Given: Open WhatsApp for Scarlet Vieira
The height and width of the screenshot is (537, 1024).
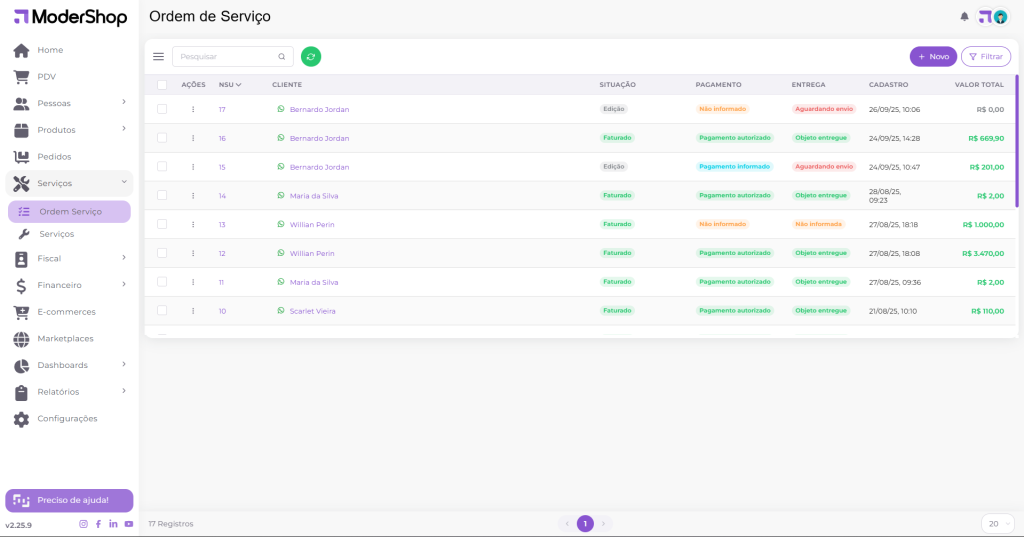Looking at the screenshot, I should click(281, 311).
